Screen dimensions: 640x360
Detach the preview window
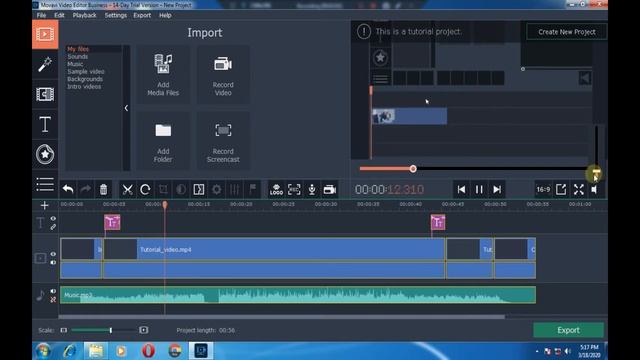(x=561, y=189)
